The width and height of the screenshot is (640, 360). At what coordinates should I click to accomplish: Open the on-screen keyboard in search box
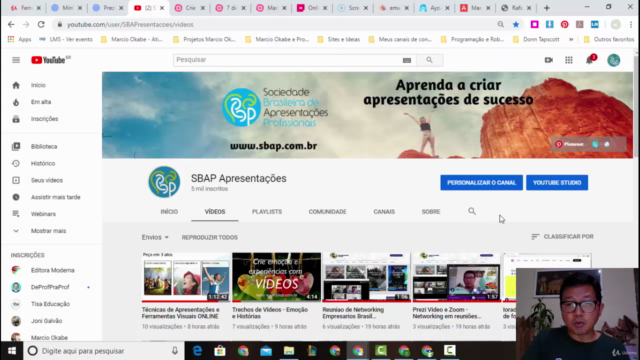(x=407, y=60)
